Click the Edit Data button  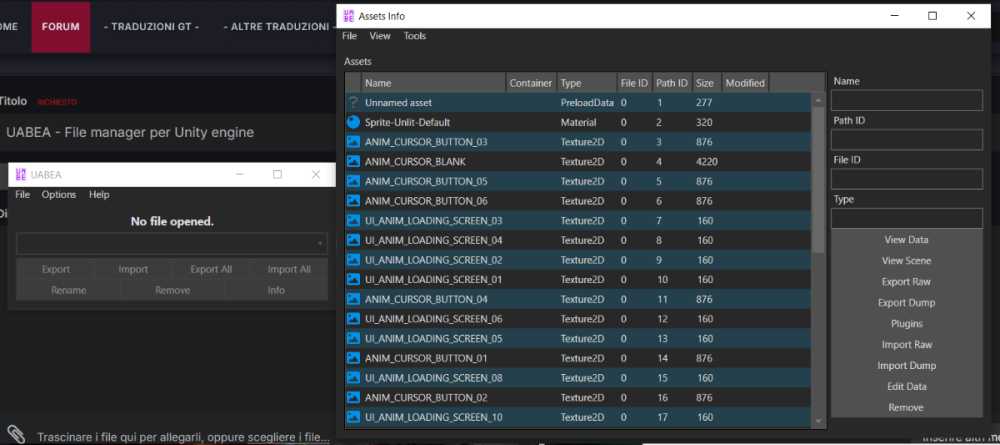(x=906, y=386)
